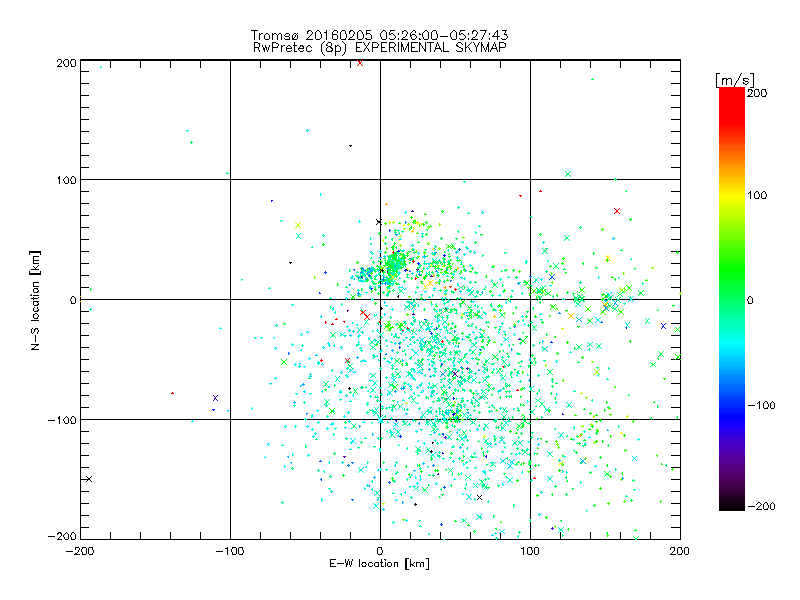The height and width of the screenshot is (600, 800).
Task: Click the E-W axis '-200' tick label
Action: pyautogui.click(x=80, y=551)
